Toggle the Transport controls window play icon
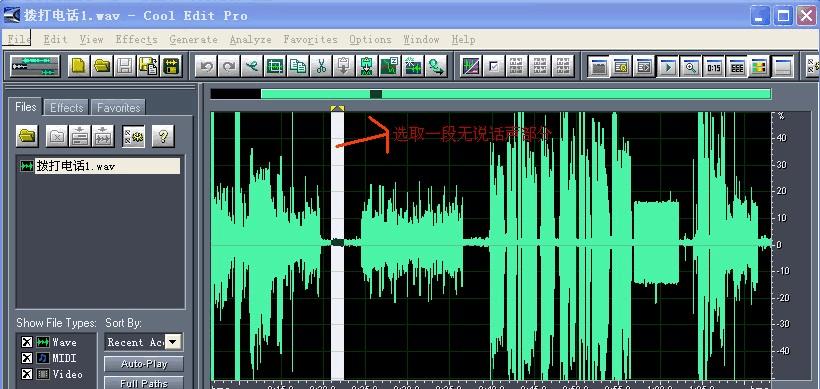 coord(667,66)
